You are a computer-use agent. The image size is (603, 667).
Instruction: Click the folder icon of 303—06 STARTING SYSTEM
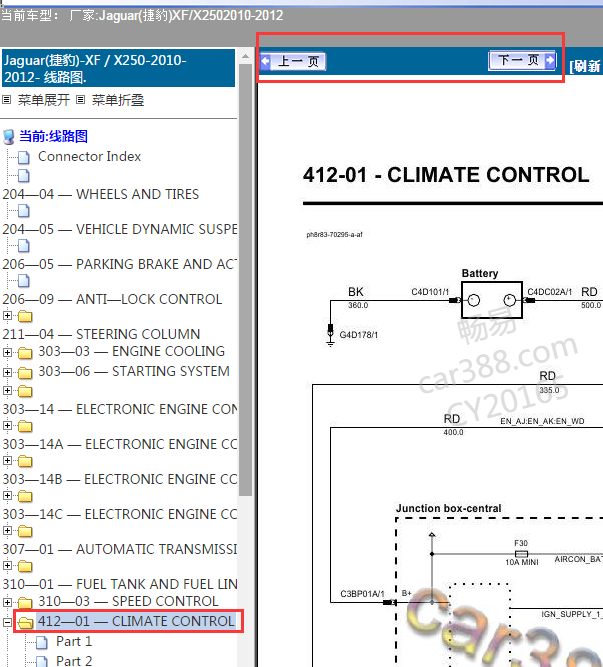point(25,373)
